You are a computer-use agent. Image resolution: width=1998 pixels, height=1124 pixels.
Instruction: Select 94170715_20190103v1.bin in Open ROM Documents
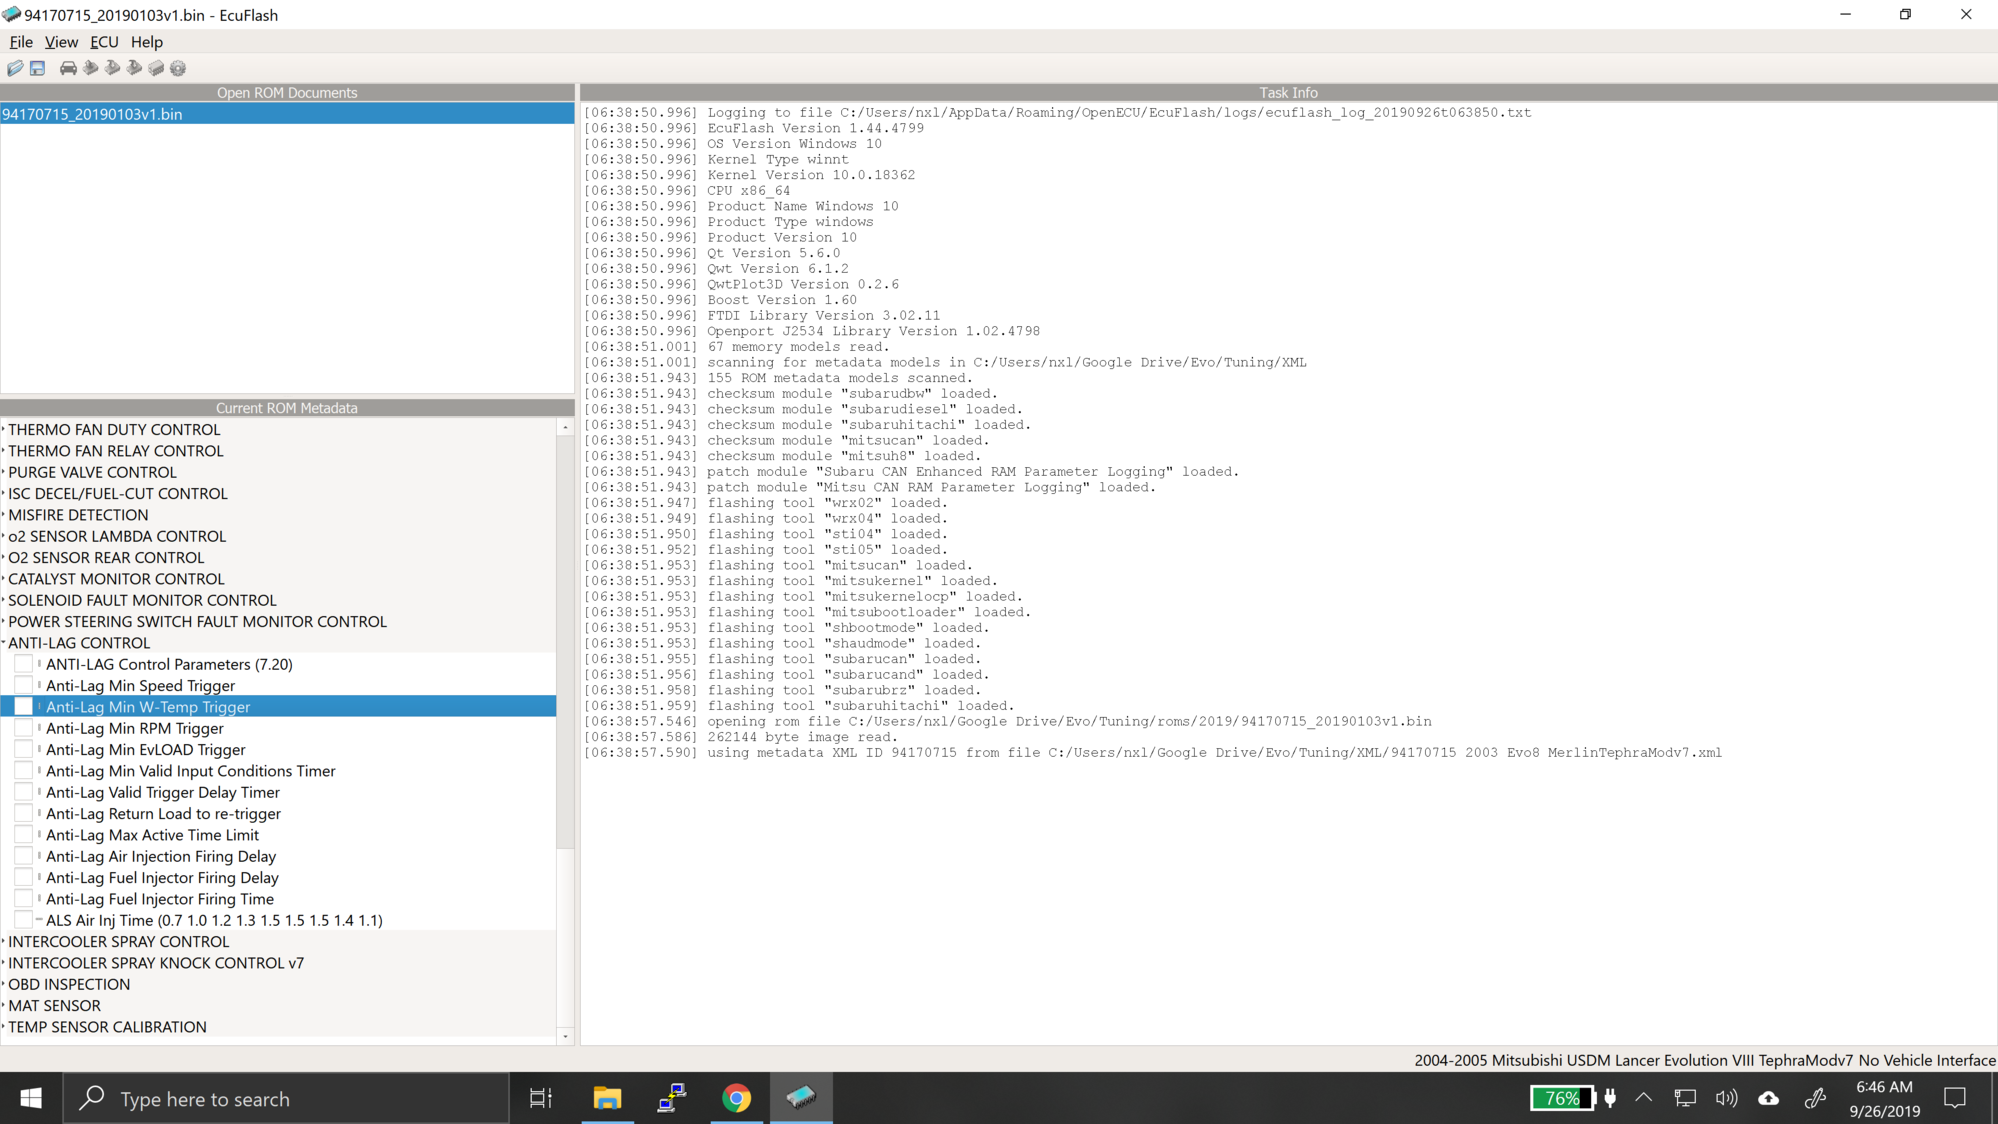tap(92, 114)
